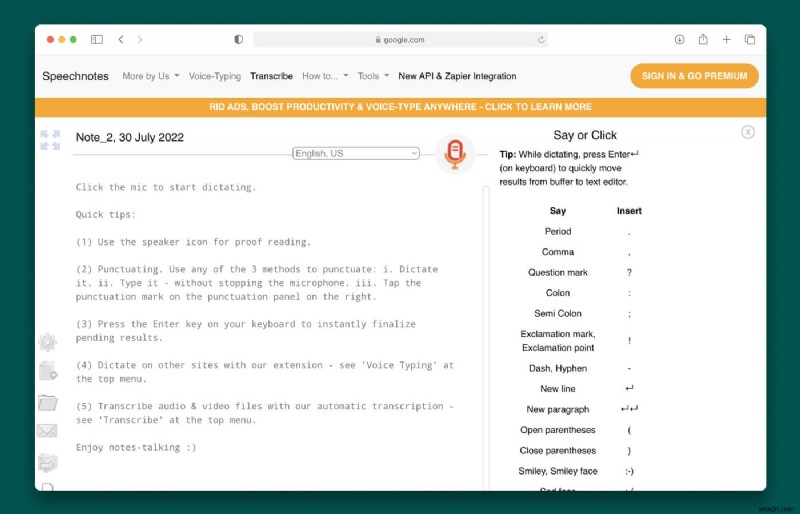
Task: Insert an exclamation mark symbol
Action: tap(629, 340)
